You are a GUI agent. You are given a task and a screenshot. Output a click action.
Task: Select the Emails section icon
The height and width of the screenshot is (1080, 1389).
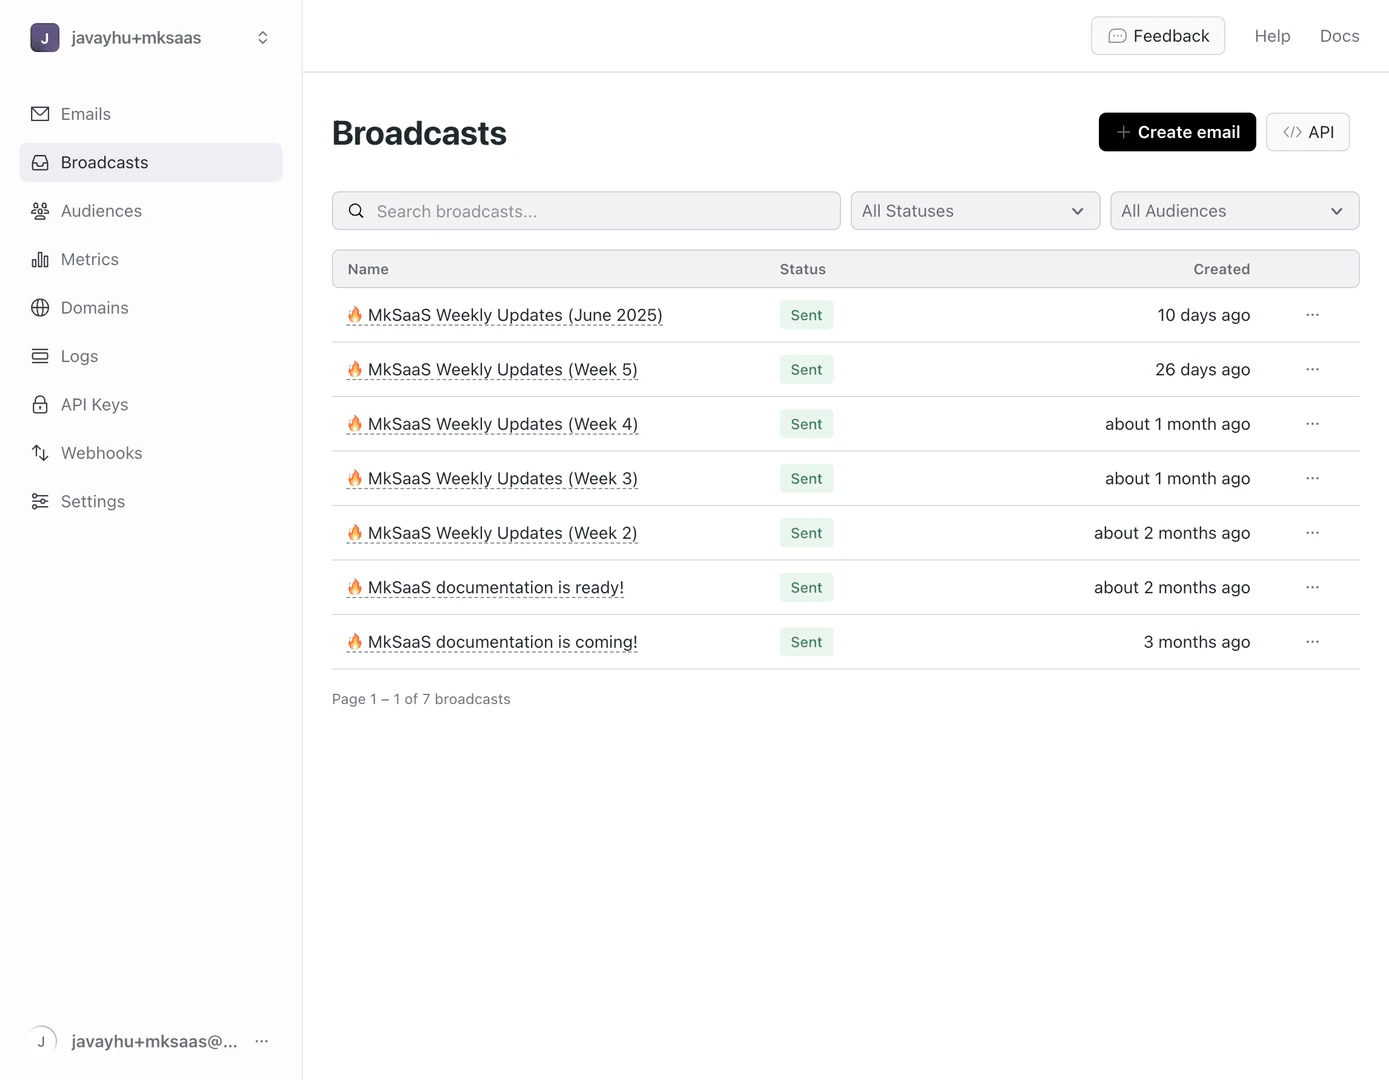point(40,113)
